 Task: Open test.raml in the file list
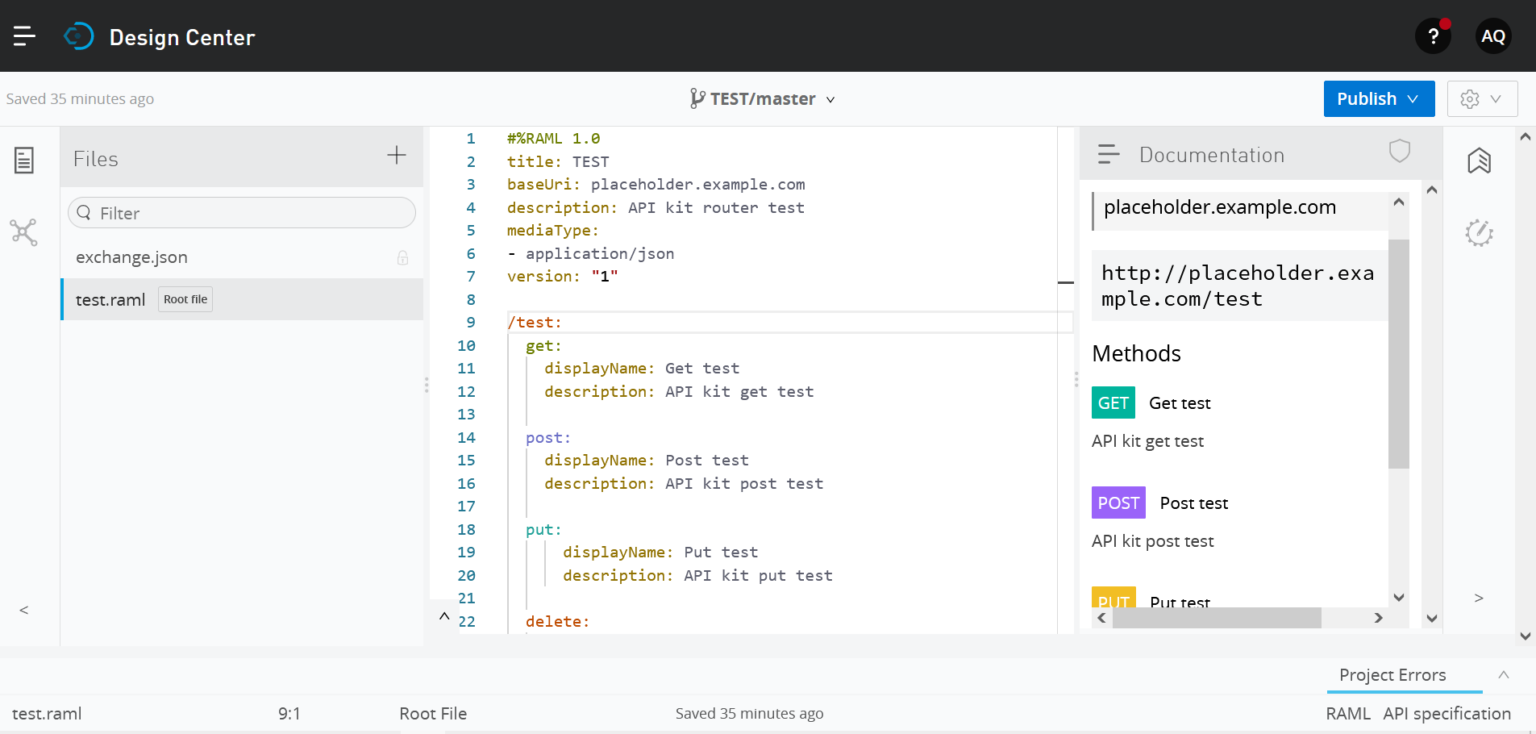click(x=110, y=300)
